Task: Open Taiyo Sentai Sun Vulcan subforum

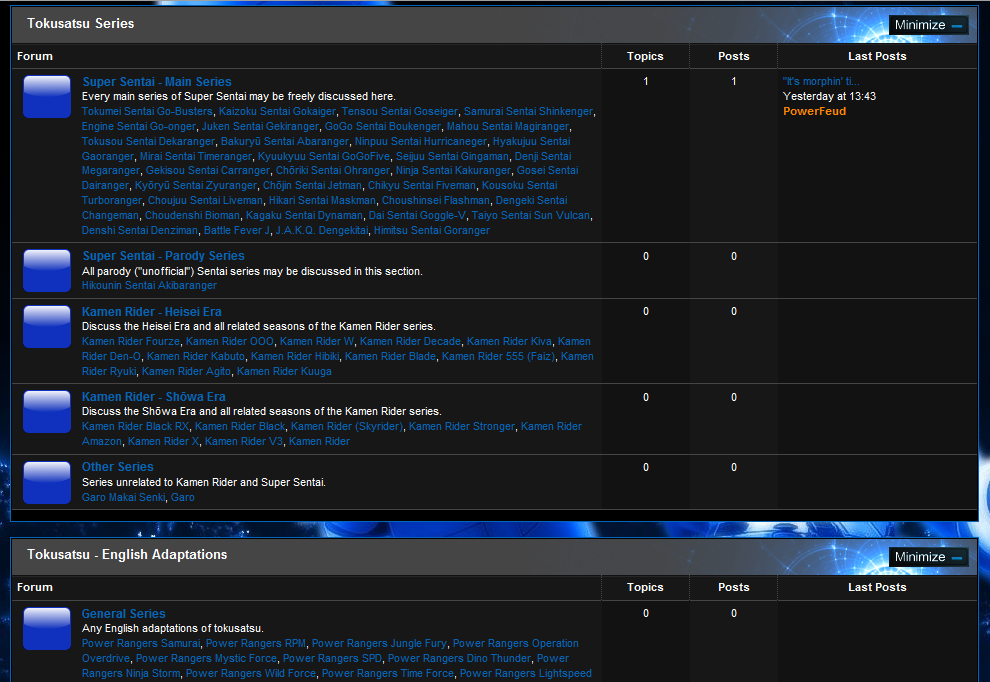Action: (x=531, y=215)
